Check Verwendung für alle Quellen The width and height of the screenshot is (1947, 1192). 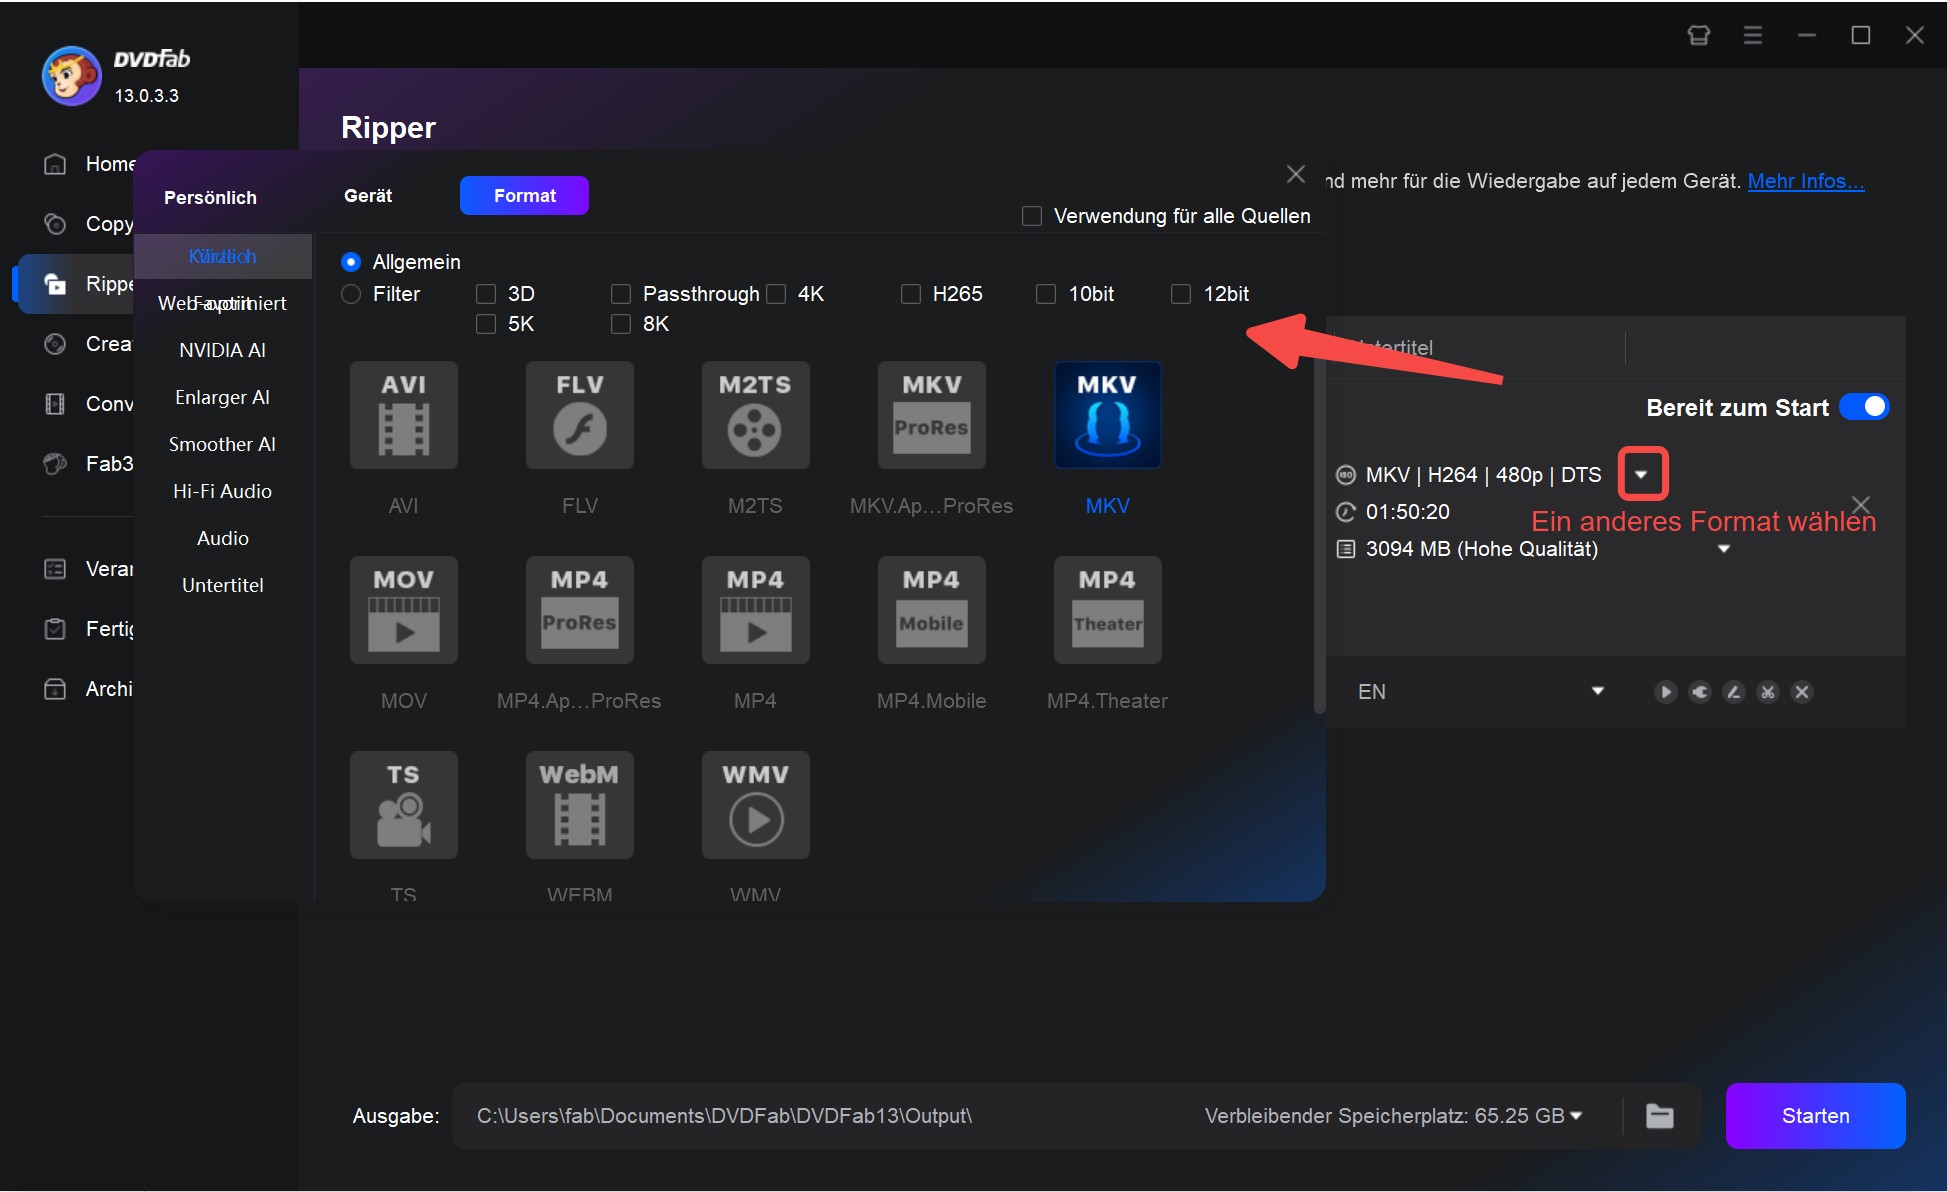pyautogui.click(x=1032, y=216)
